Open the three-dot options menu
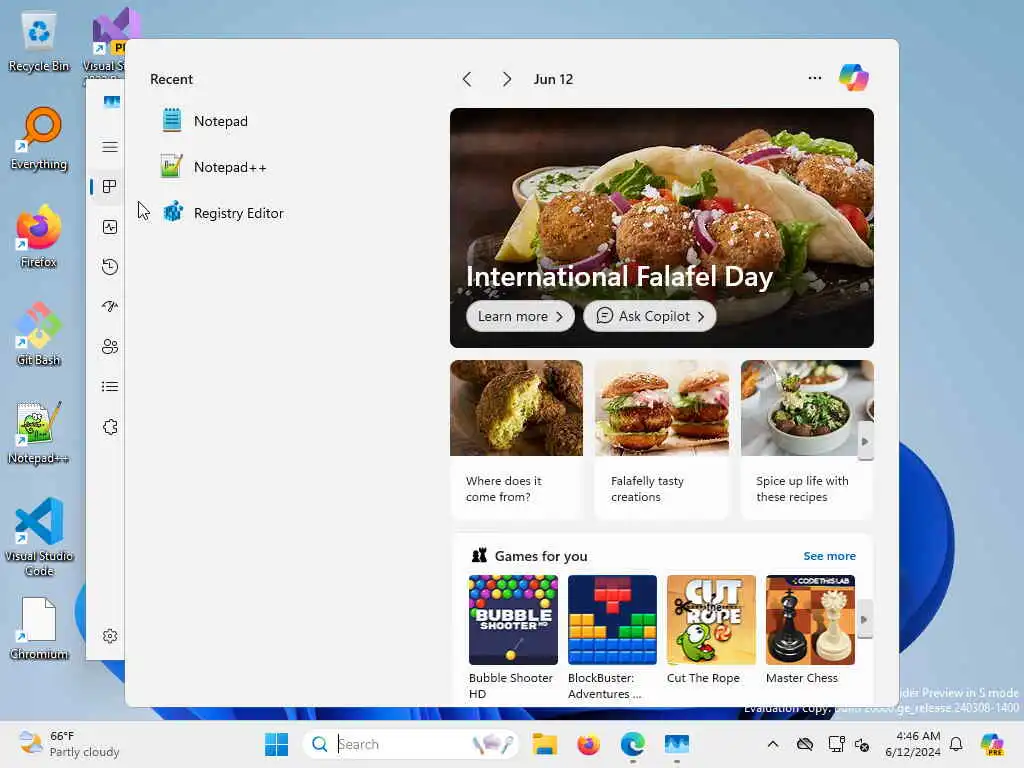This screenshot has width=1024, height=768. point(814,78)
